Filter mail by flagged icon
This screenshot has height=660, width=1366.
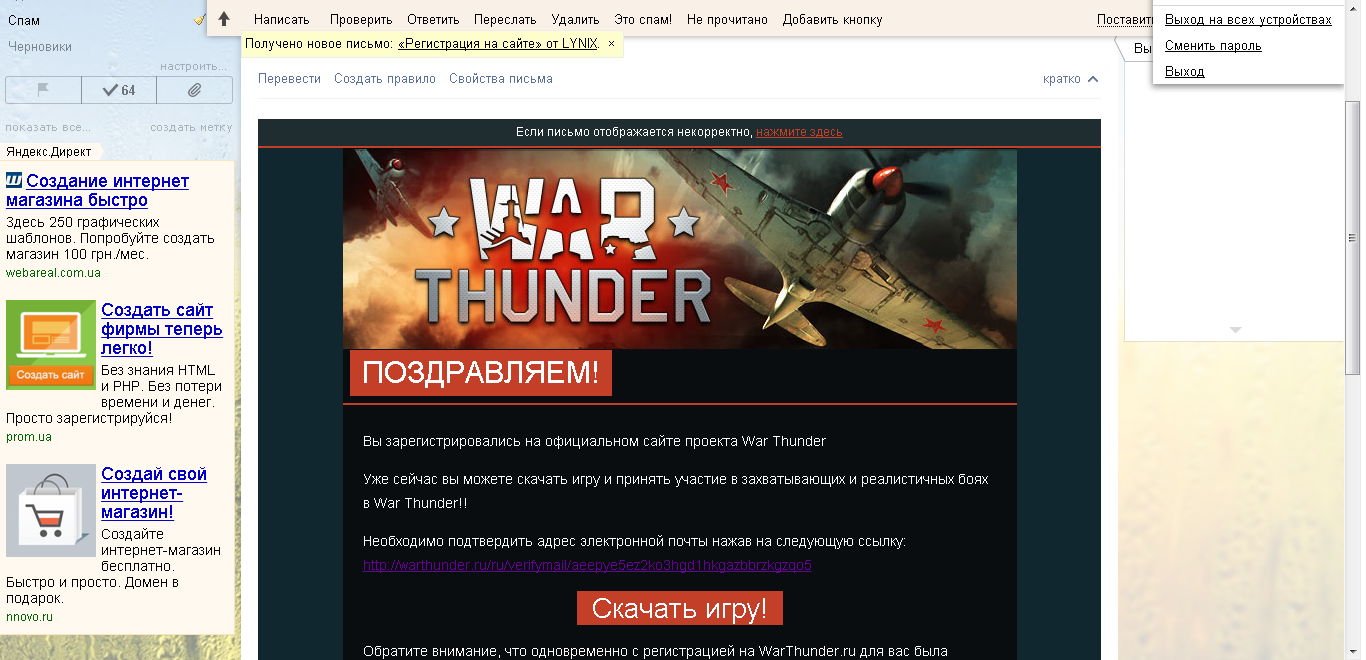pyautogui.click(x=43, y=90)
